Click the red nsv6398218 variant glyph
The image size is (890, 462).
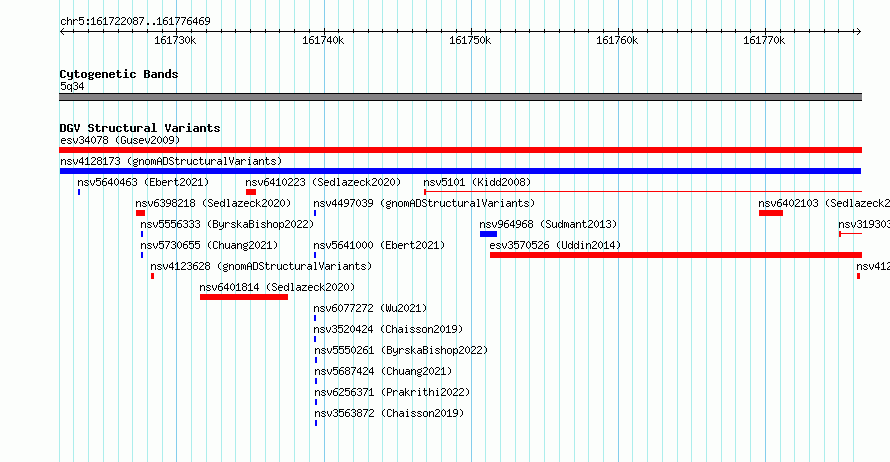pyautogui.click(x=140, y=213)
